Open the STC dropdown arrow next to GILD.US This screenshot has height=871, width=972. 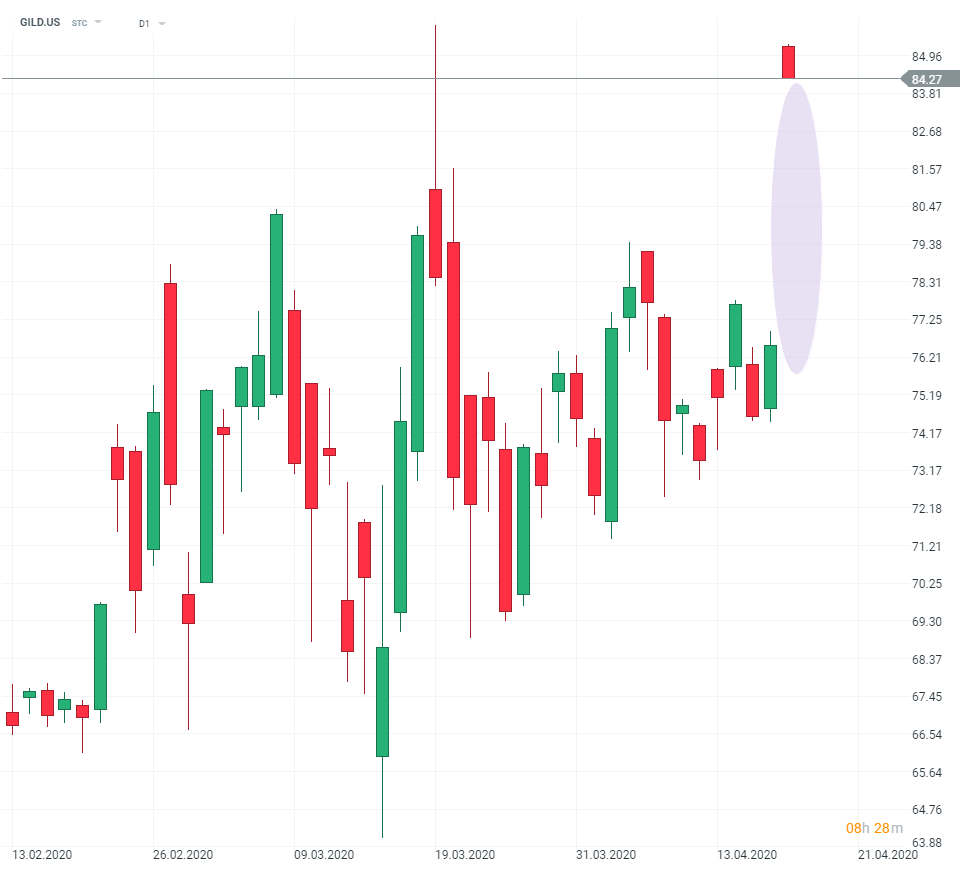[x=98, y=22]
